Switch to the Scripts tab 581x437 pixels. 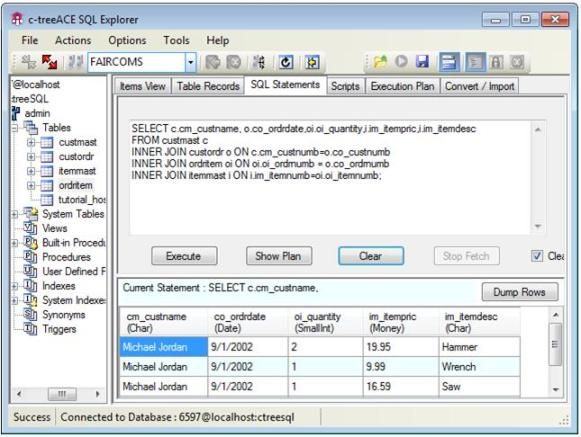(345, 86)
